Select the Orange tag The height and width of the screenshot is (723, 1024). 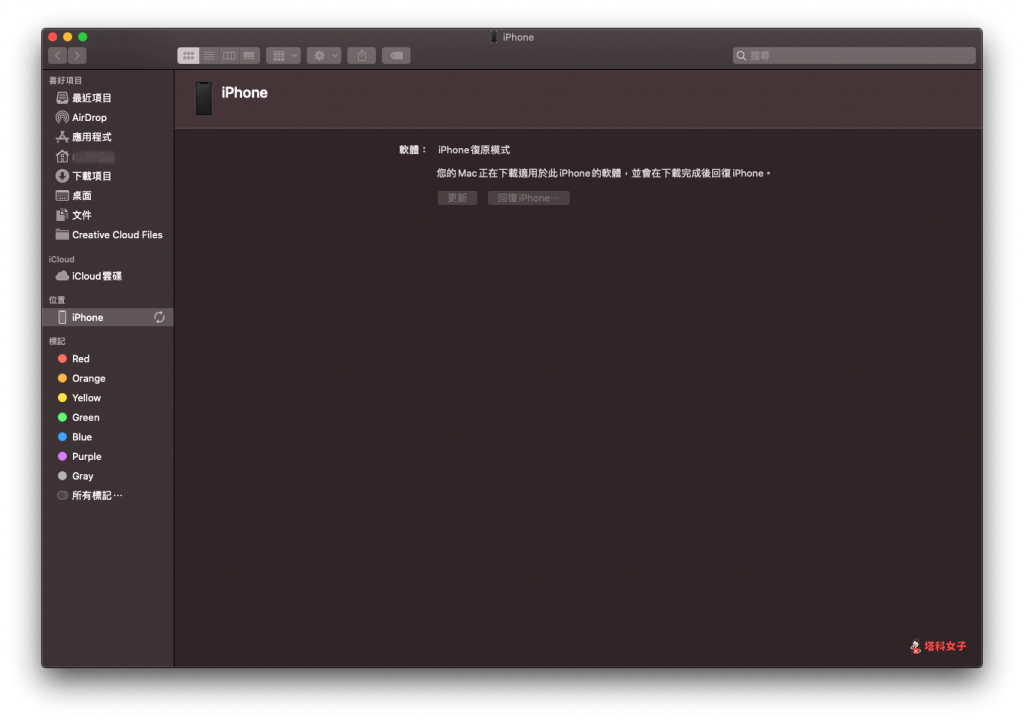[108, 378]
